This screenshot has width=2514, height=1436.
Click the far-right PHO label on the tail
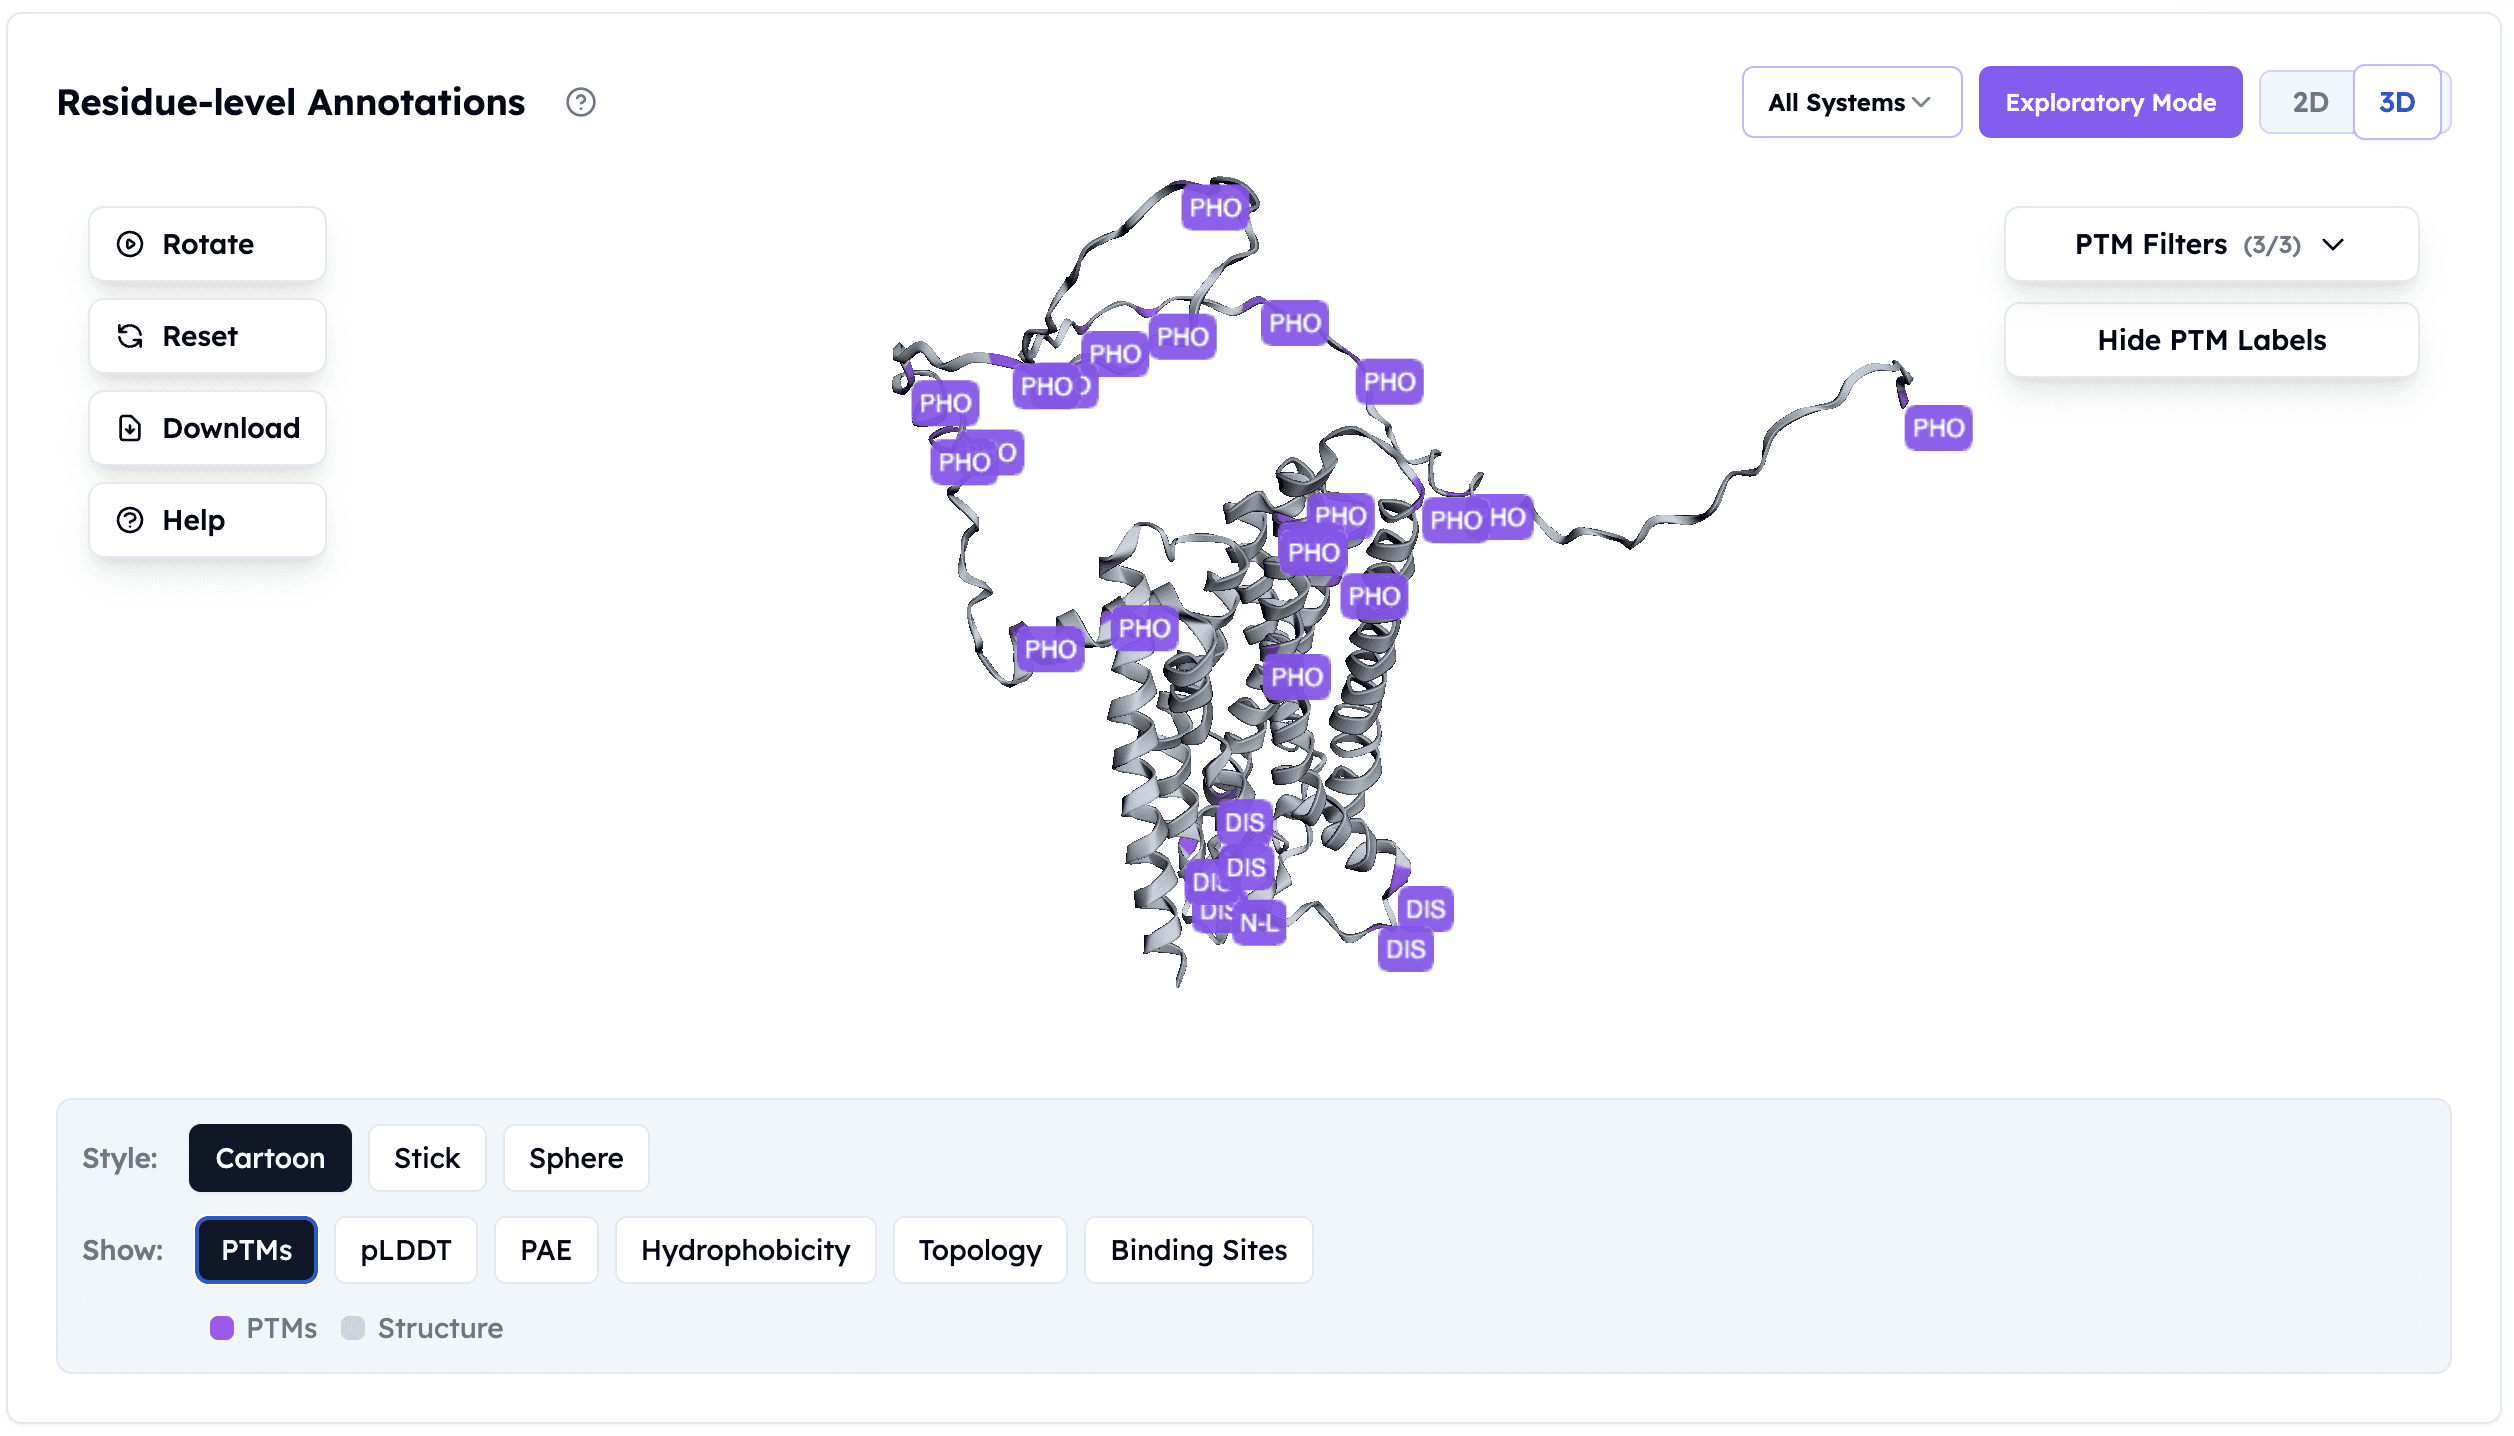1937,428
